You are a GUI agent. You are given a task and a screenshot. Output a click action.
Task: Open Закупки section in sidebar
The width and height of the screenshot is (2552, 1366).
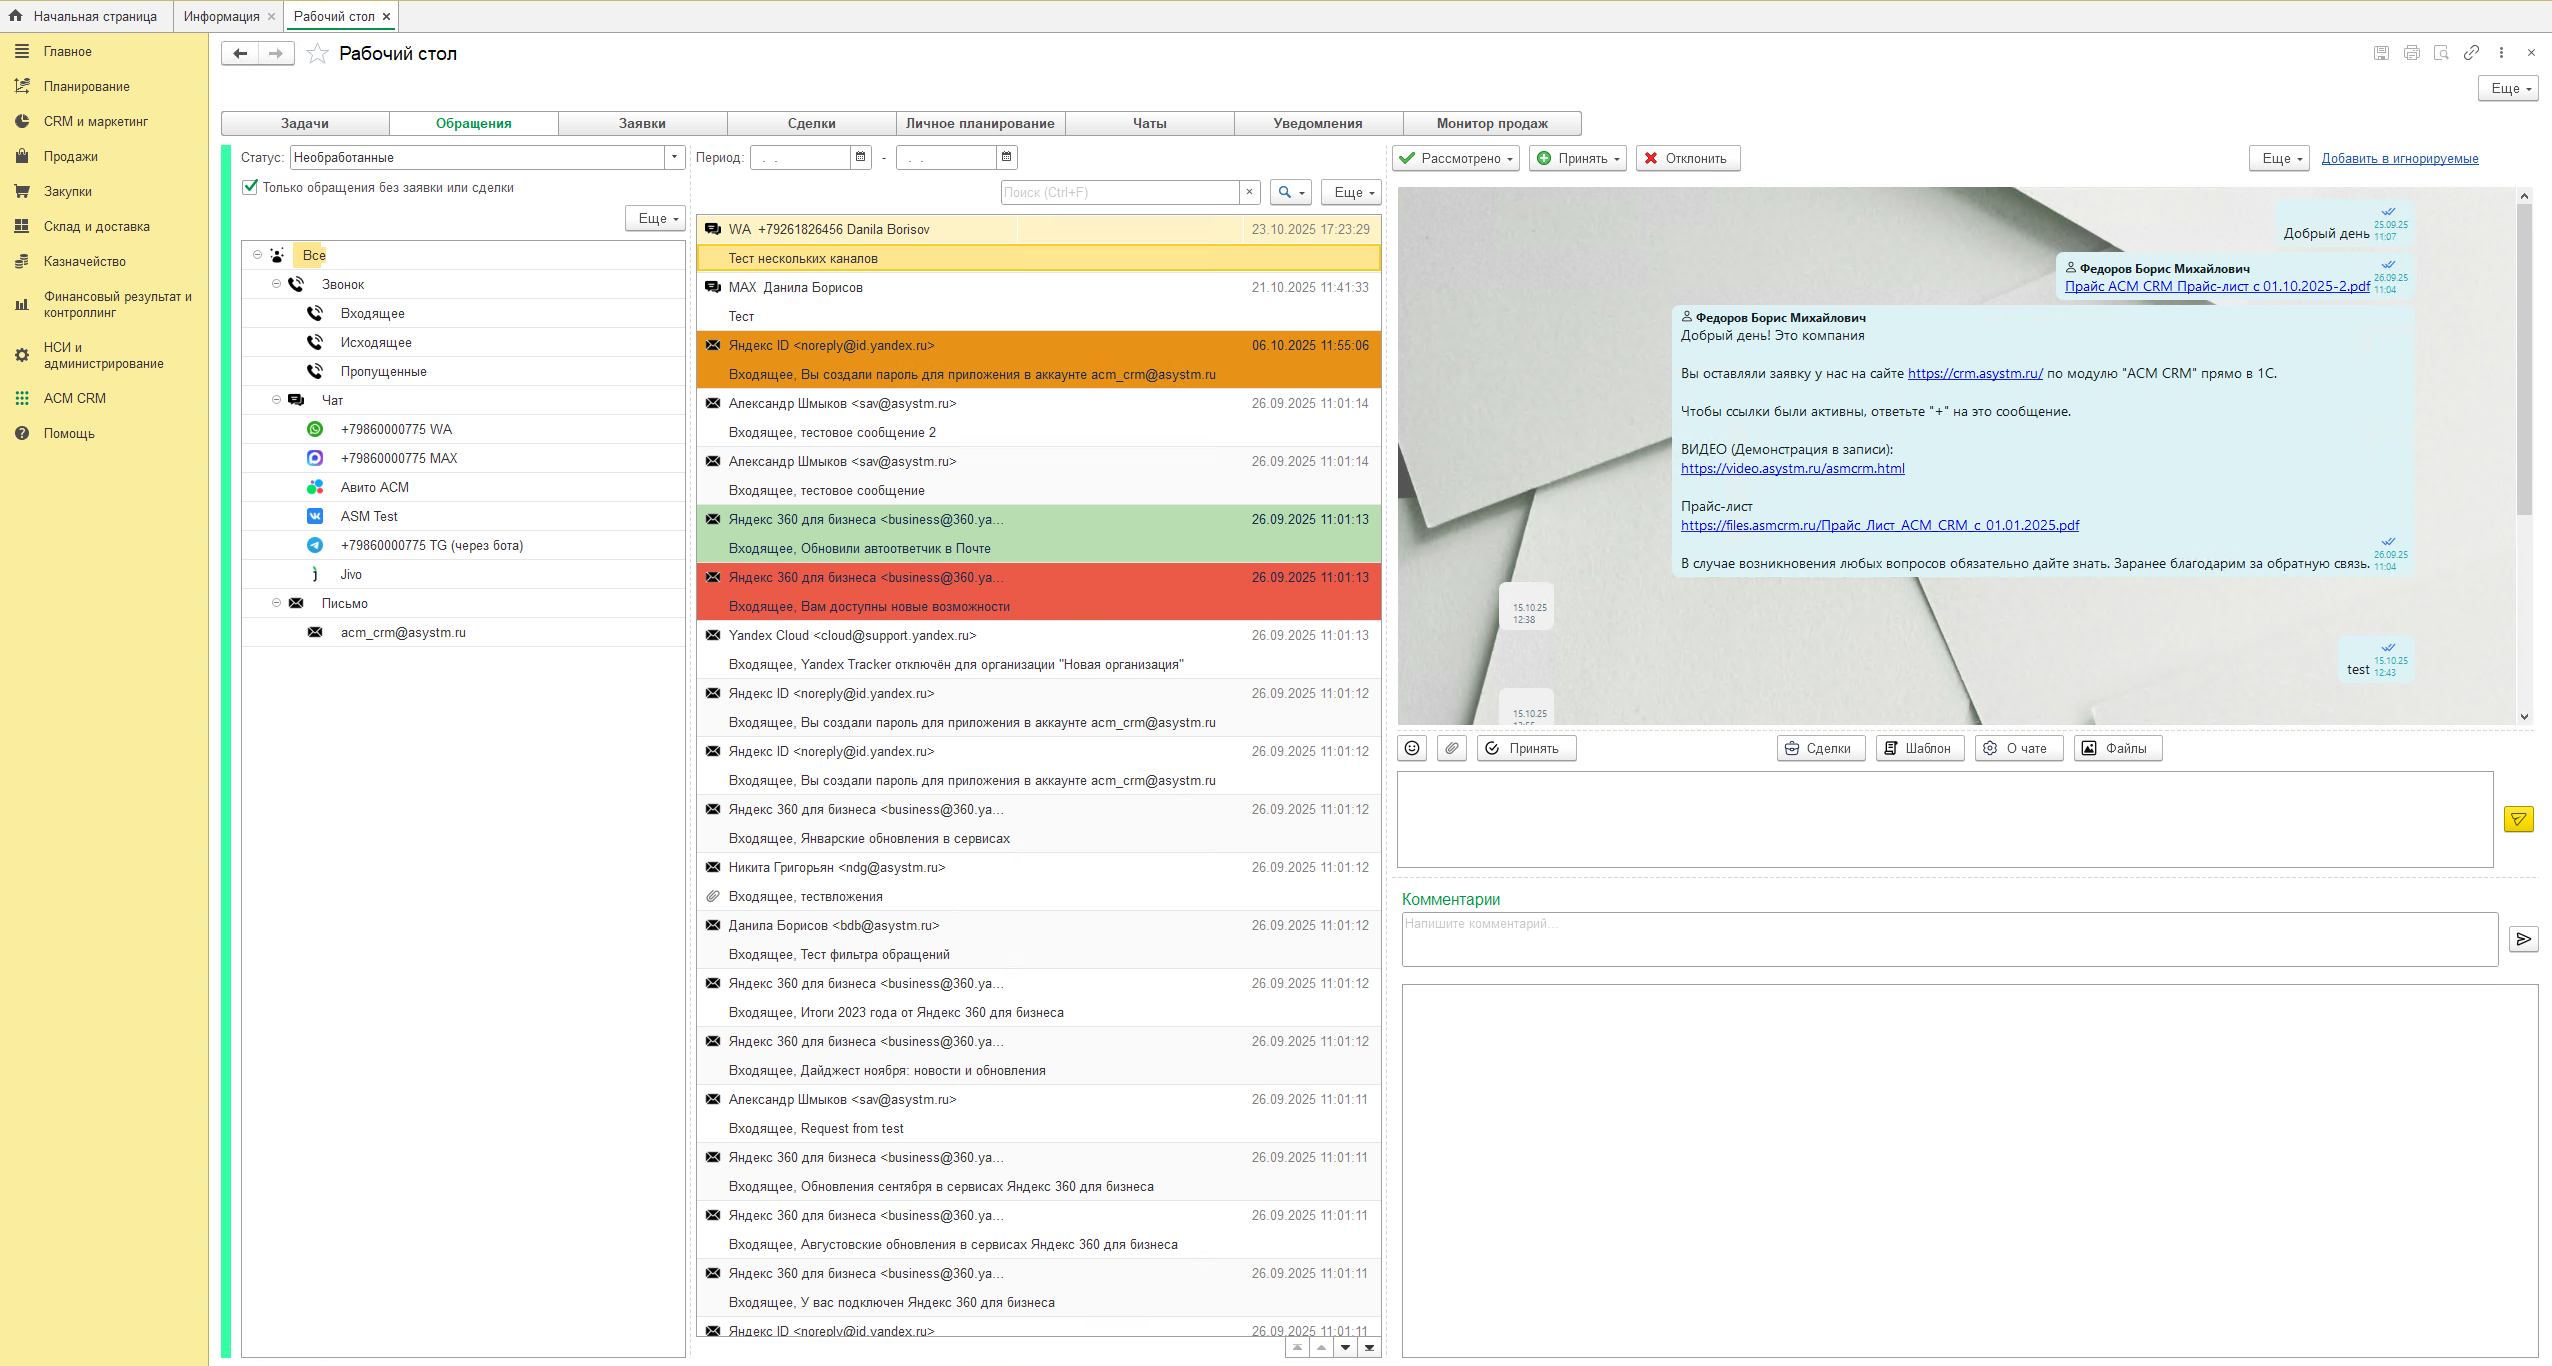tap(68, 191)
